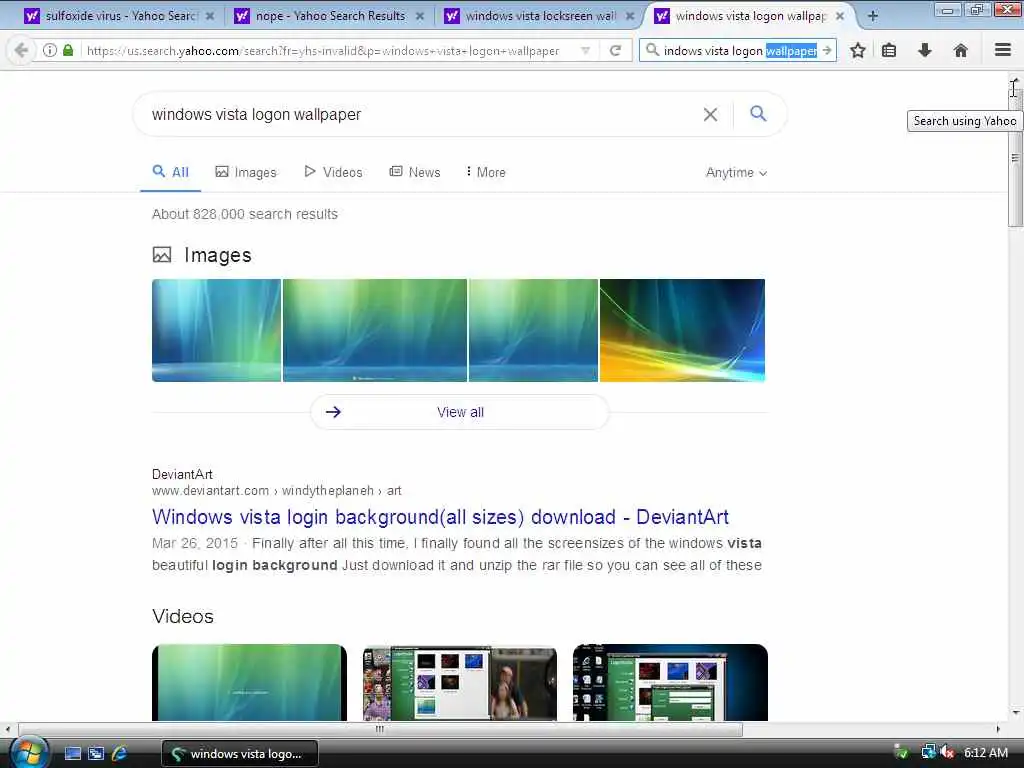Click Yahoo blue magnifier search button

tap(758, 114)
